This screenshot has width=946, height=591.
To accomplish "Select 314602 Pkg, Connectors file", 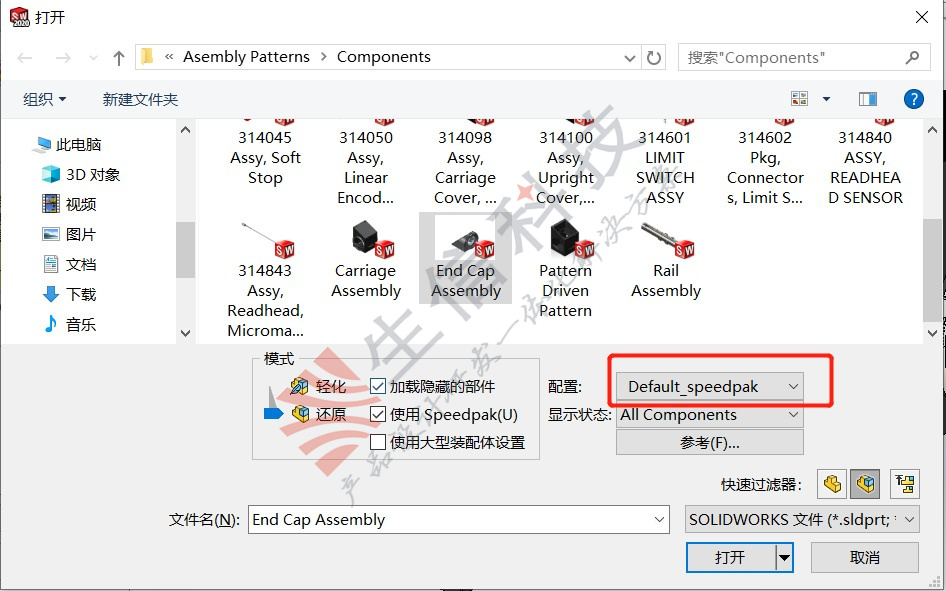I will [x=765, y=163].
